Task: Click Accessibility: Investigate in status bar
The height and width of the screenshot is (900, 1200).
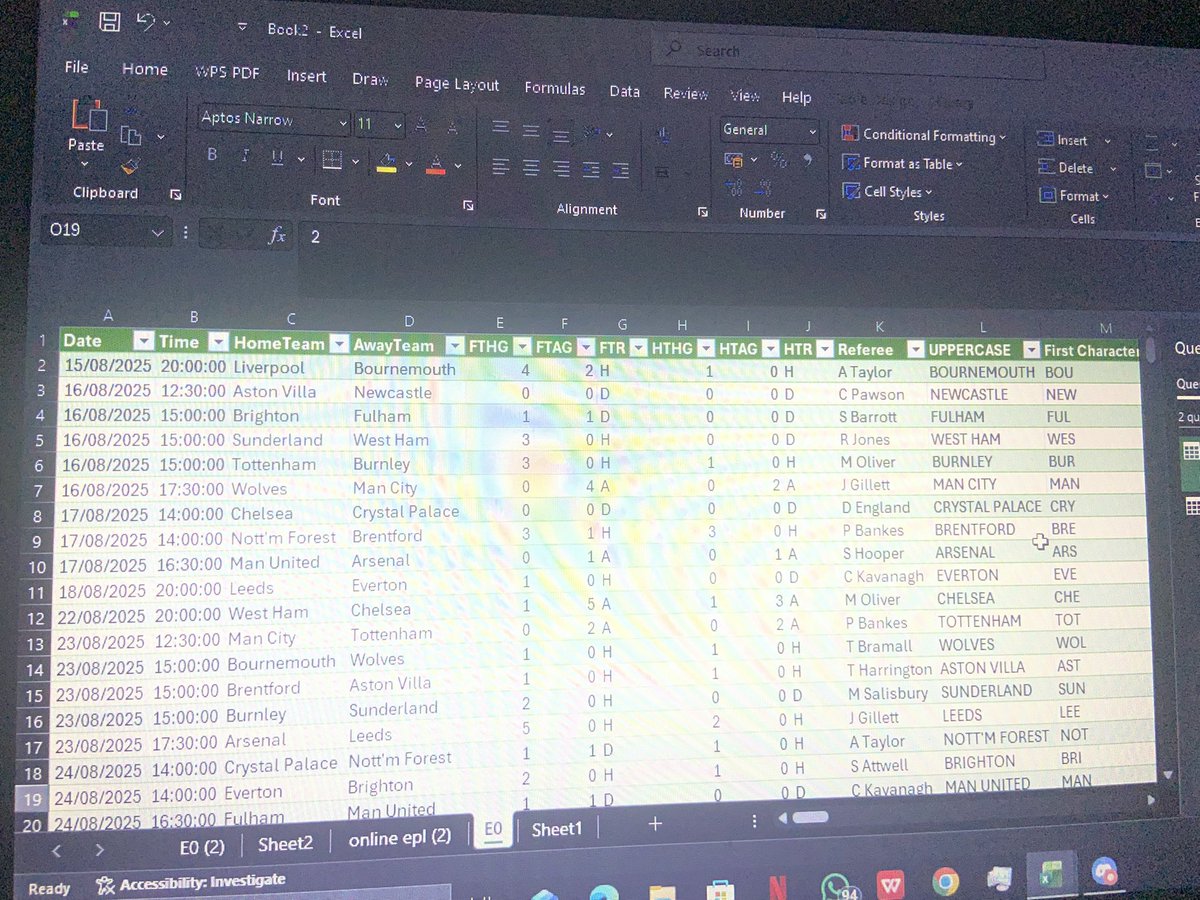Action: [x=190, y=882]
